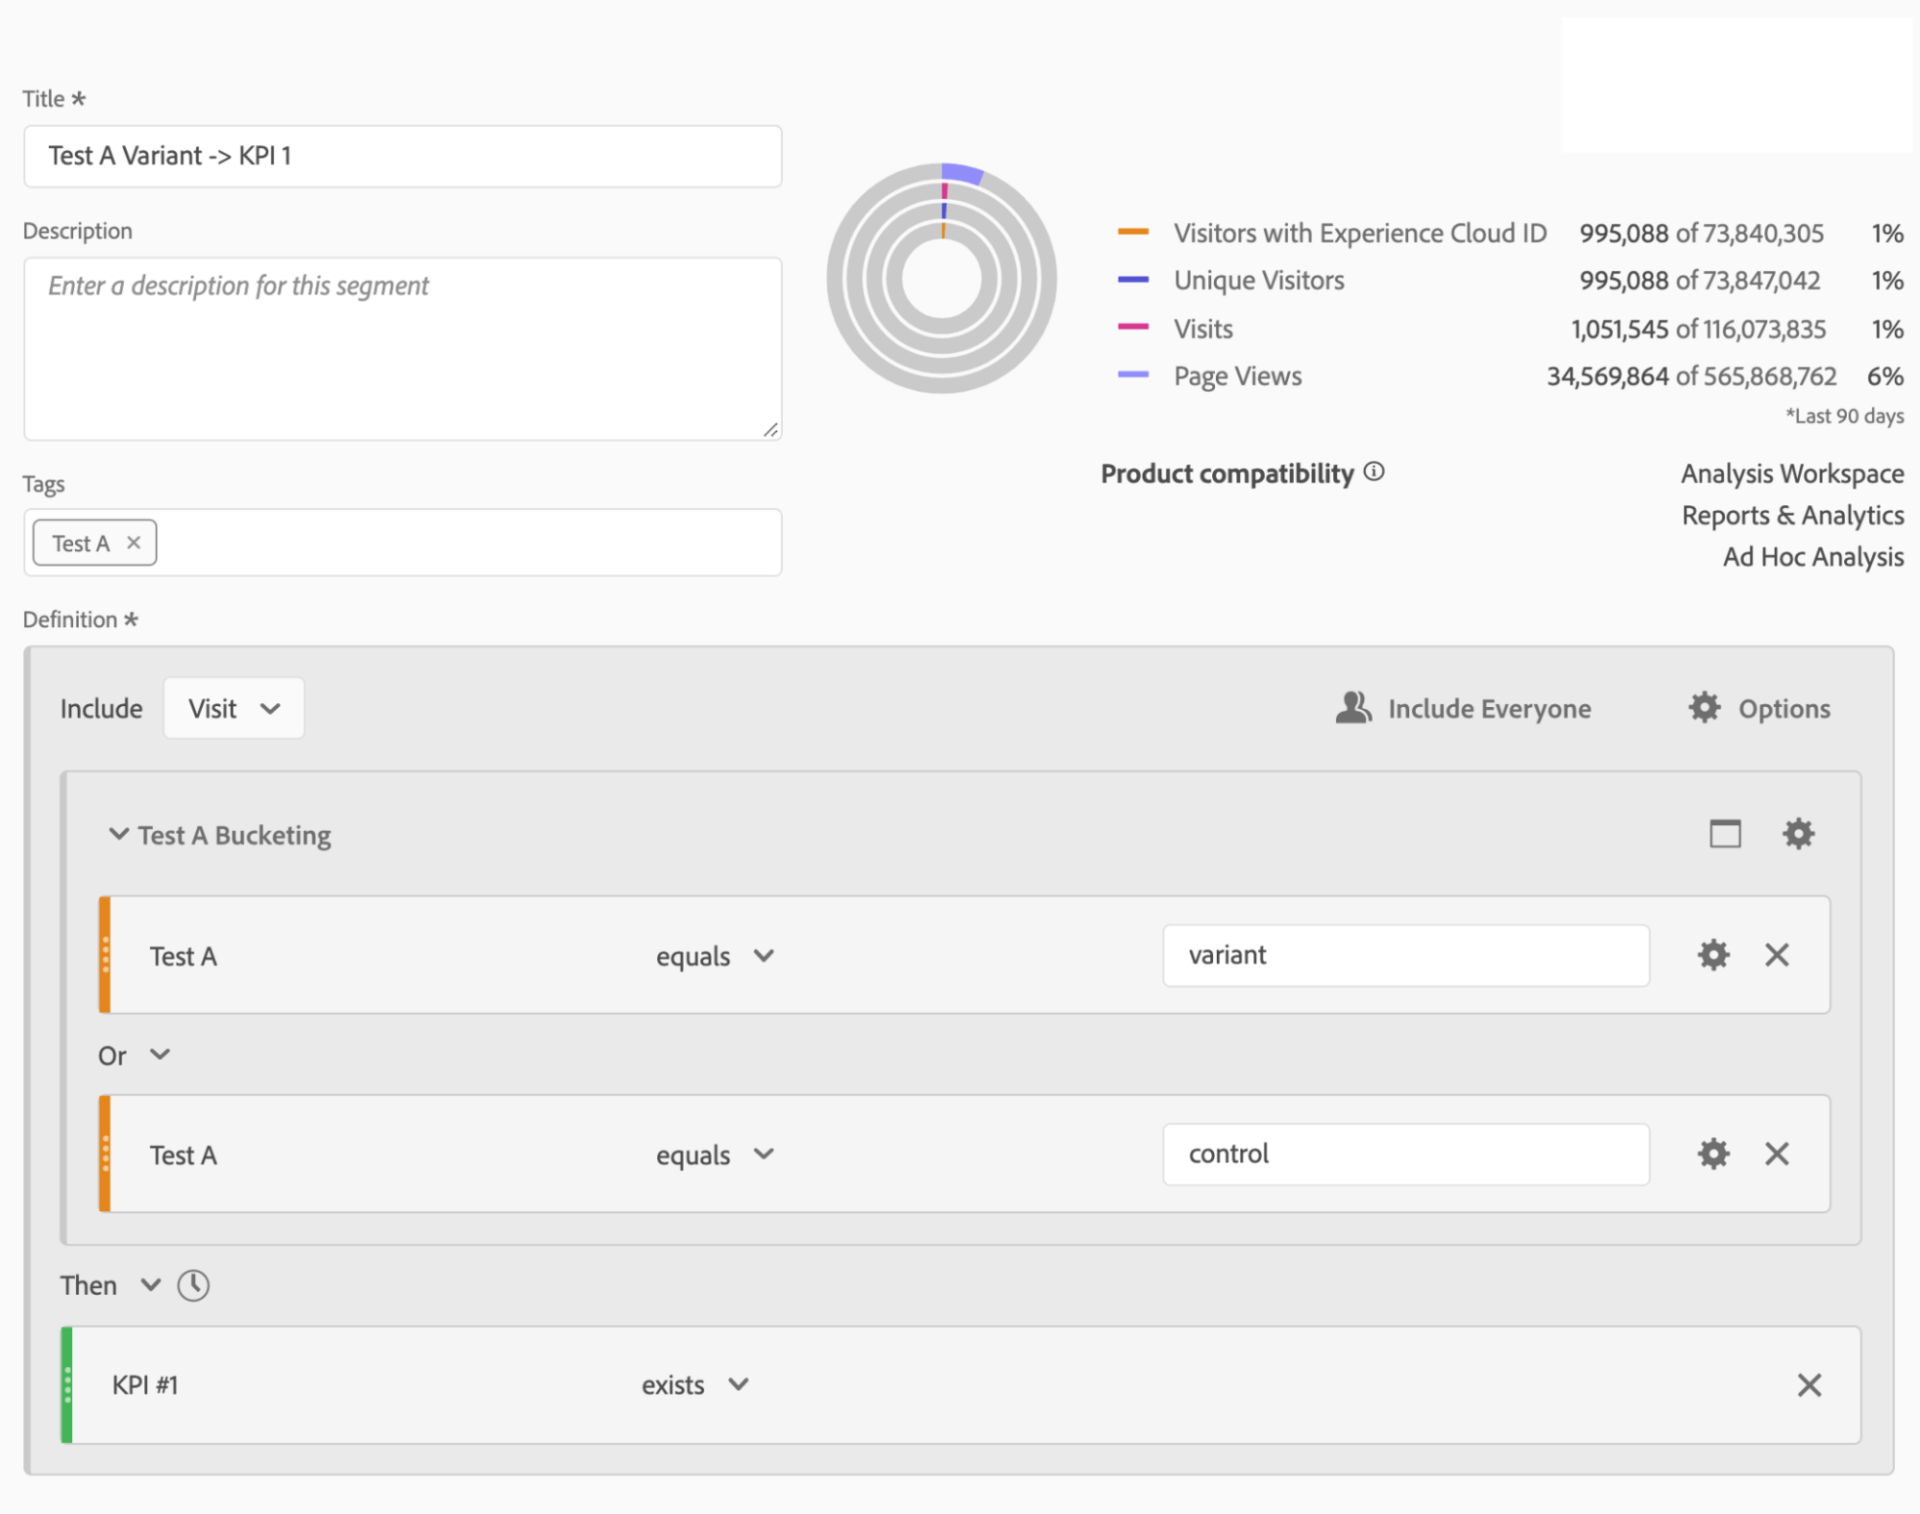Click the container view icon beside the bucketing gear

pyautogui.click(x=1724, y=834)
